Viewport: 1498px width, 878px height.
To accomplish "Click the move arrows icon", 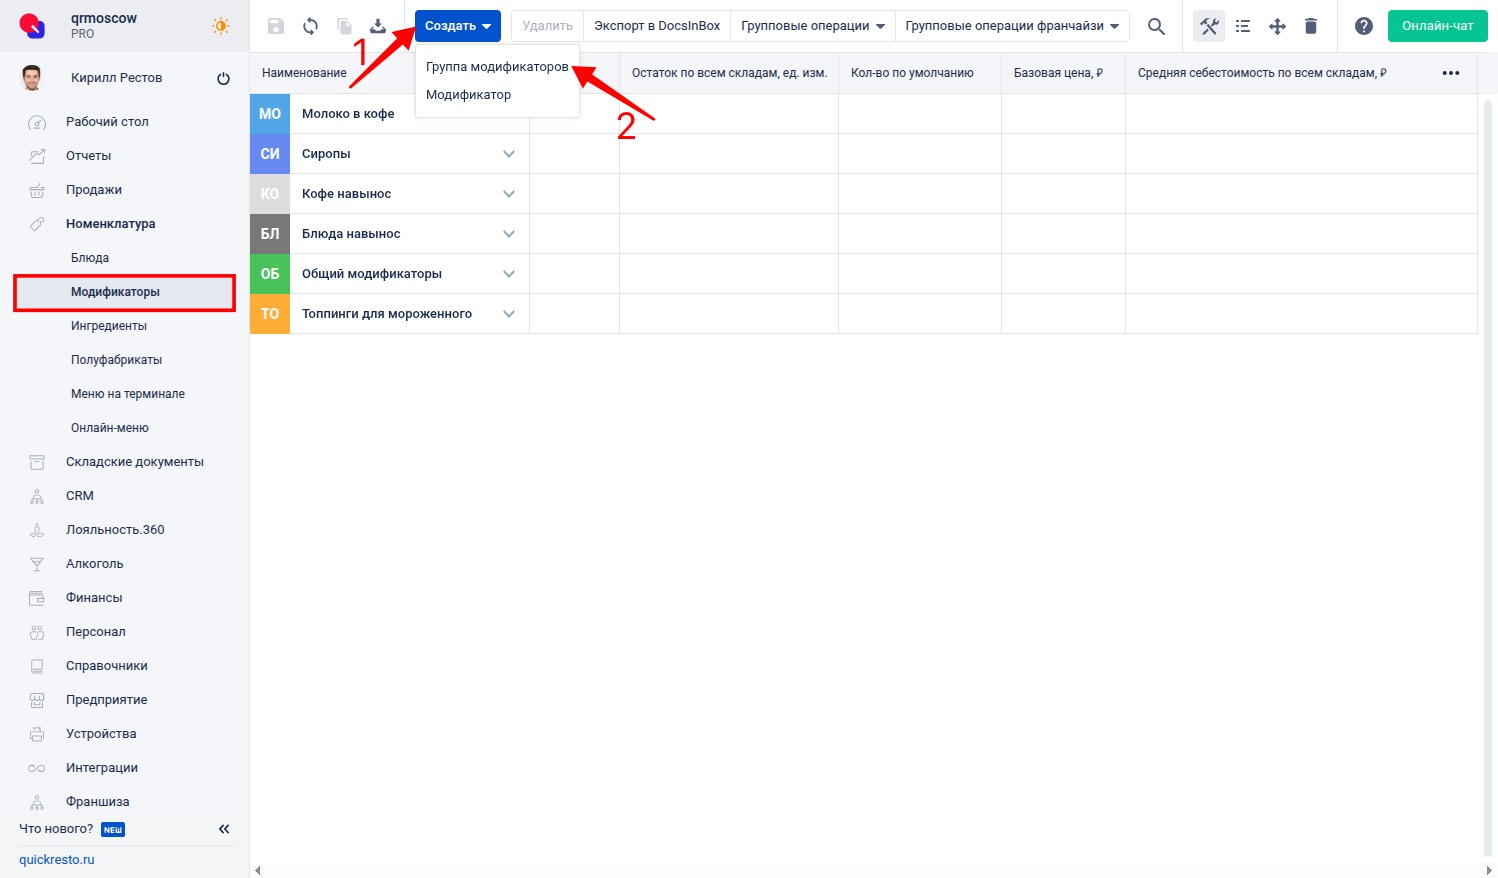I will 1277,26.
